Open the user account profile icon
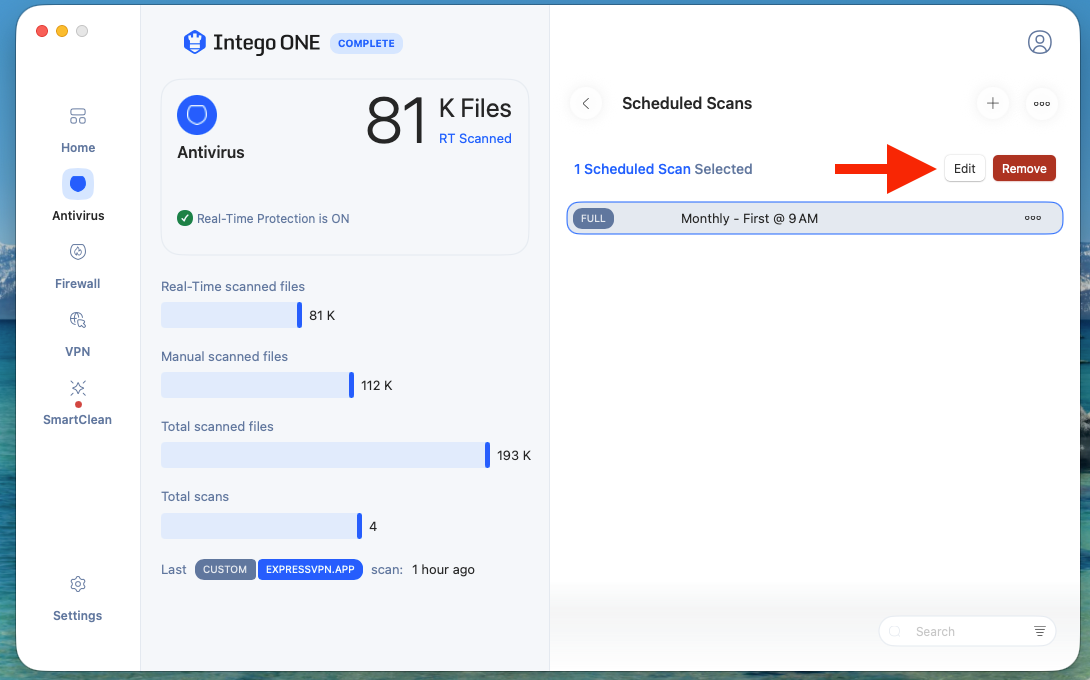The height and width of the screenshot is (680, 1090). point(1039,42)
